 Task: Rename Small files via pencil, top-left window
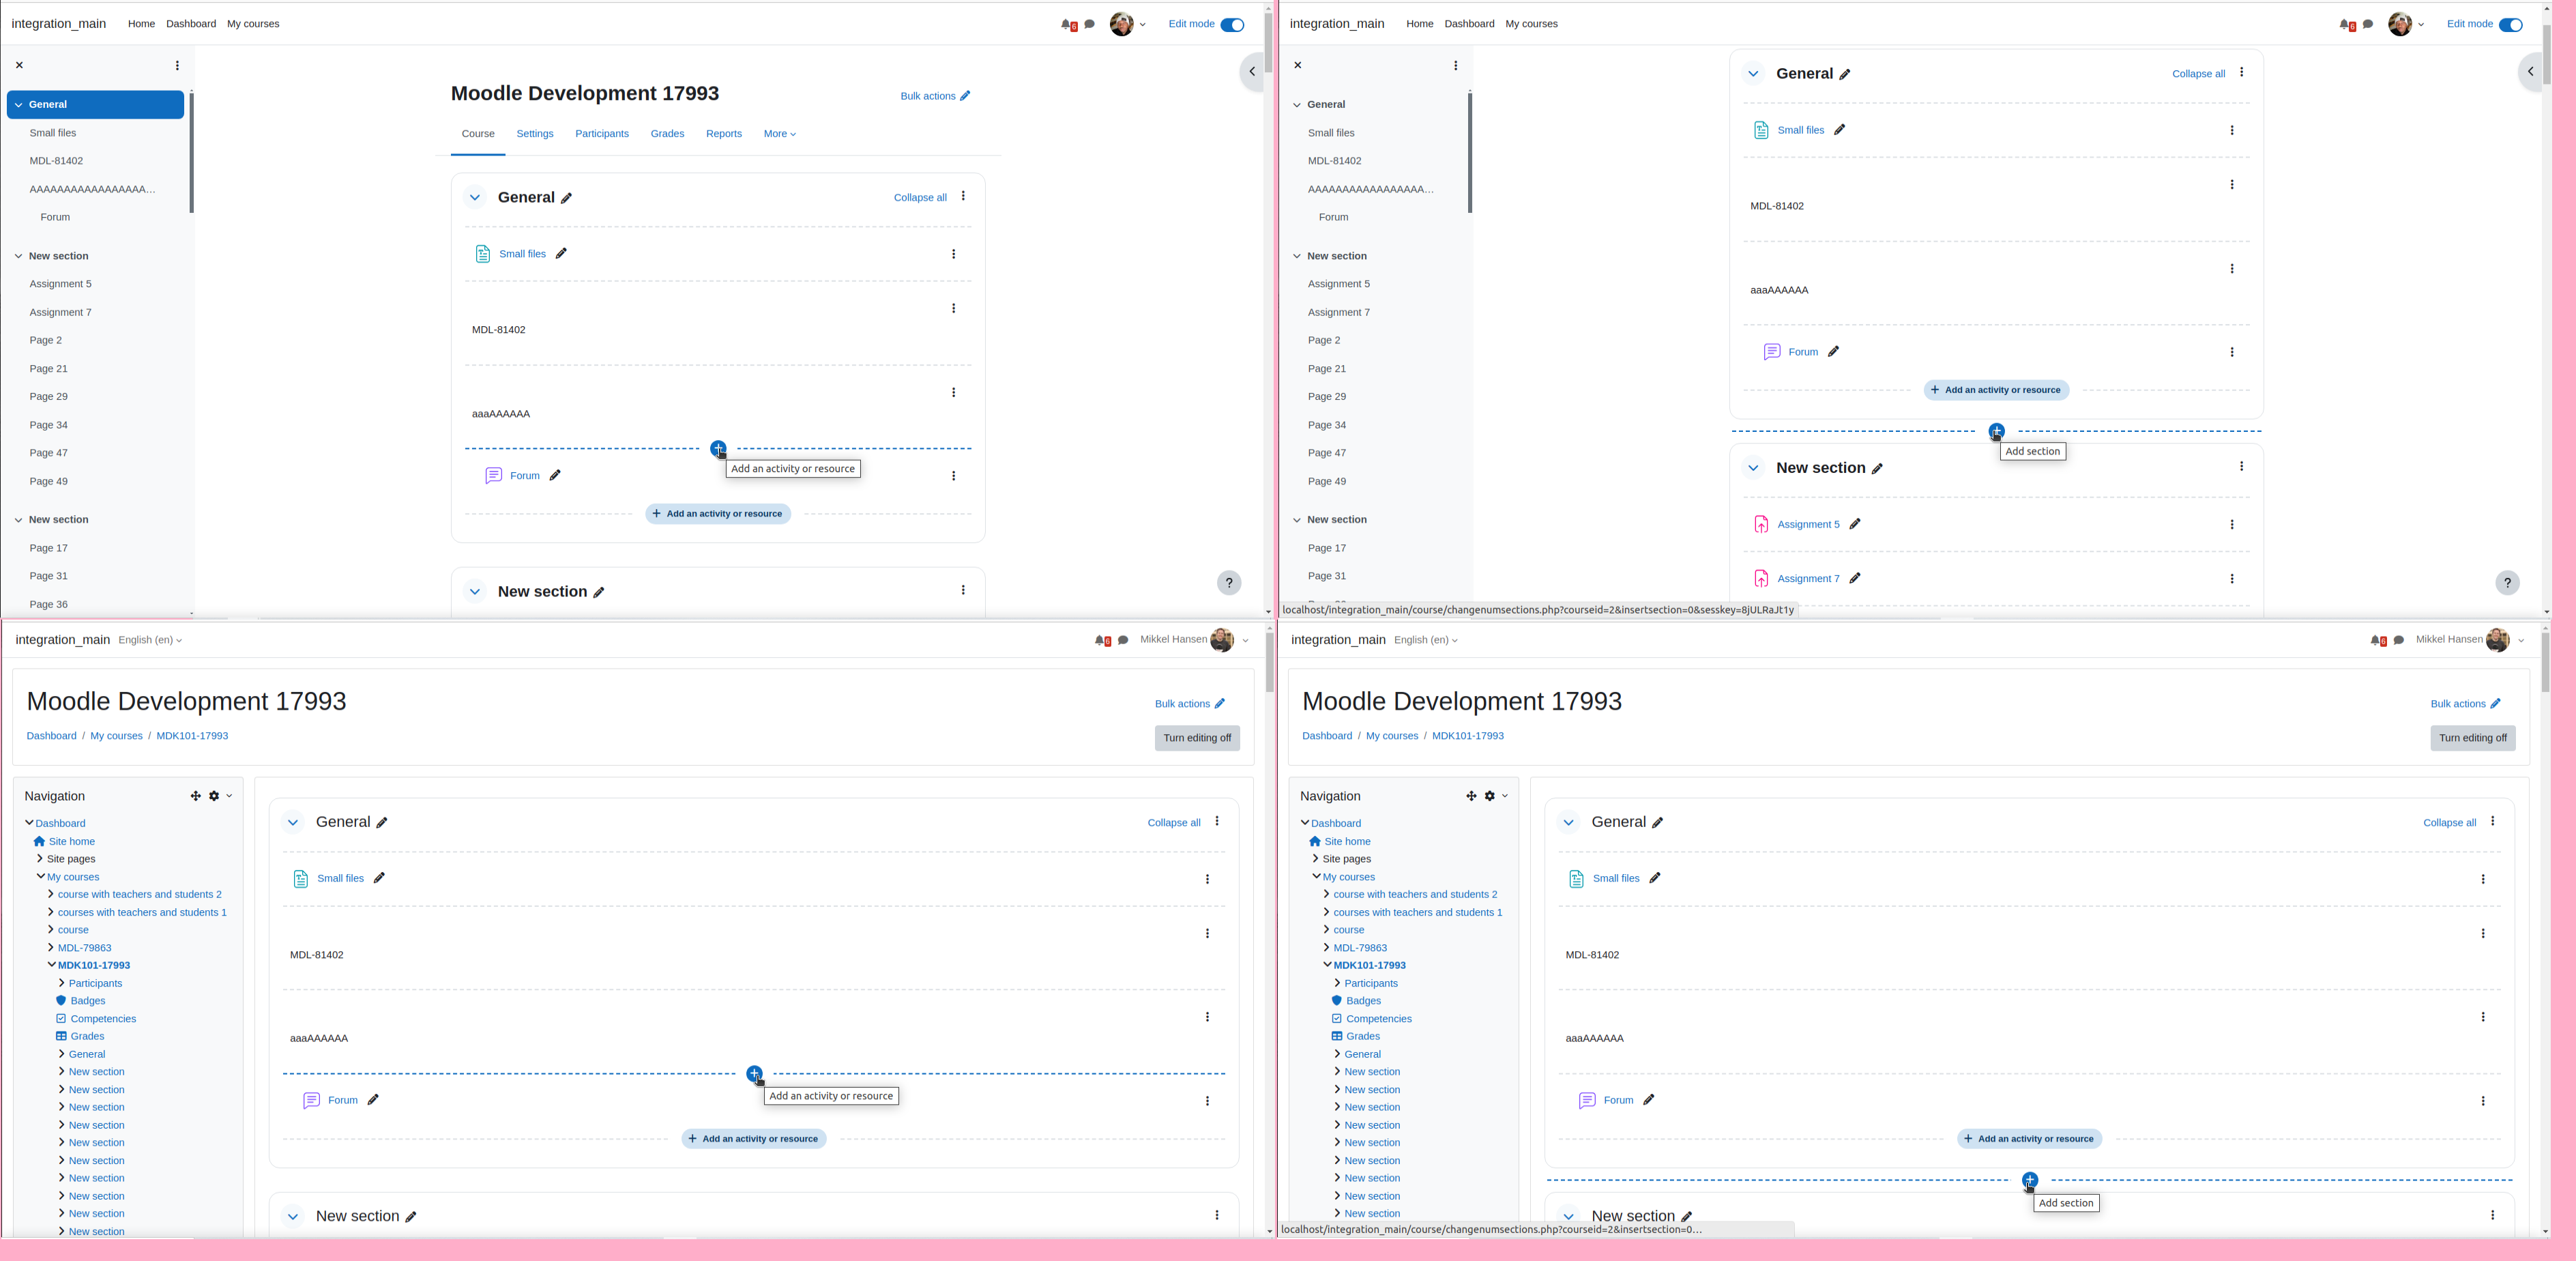pyautogui.click(x=561, y=254)
